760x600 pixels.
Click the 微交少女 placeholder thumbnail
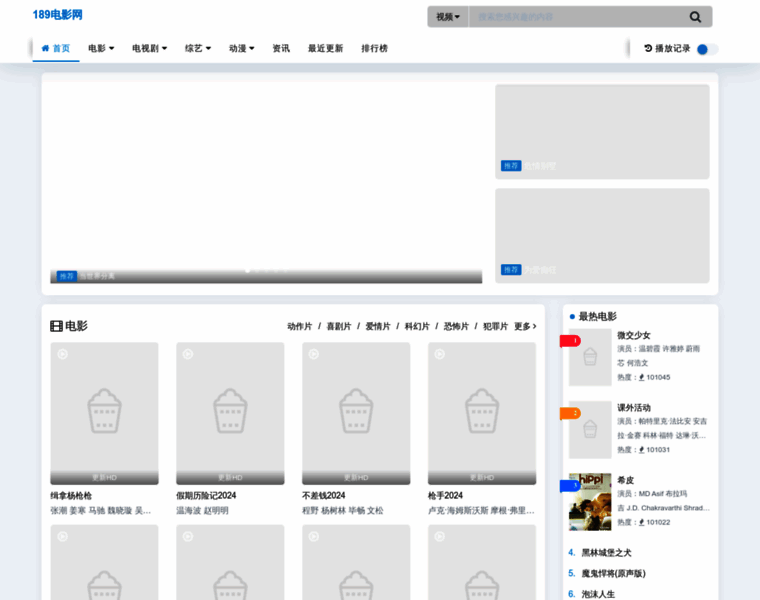click(590, 357)
